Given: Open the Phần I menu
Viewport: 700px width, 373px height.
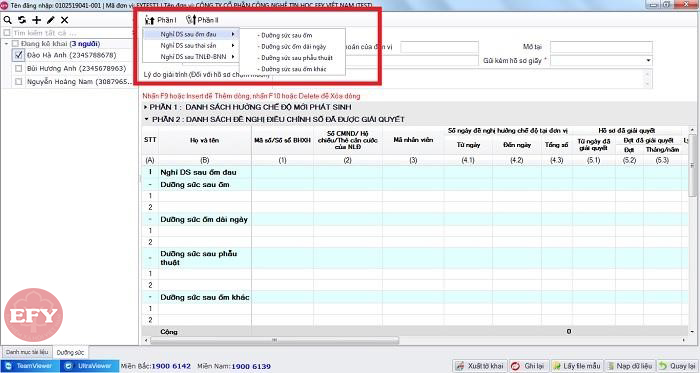Looking at the screenshot, I should click(160, 20).
